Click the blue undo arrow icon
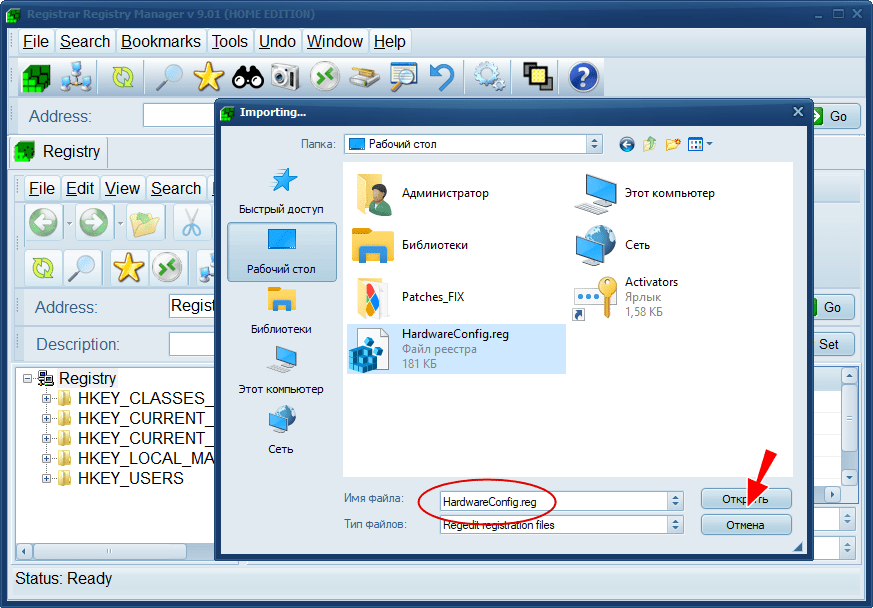 [x=442, y=77]
